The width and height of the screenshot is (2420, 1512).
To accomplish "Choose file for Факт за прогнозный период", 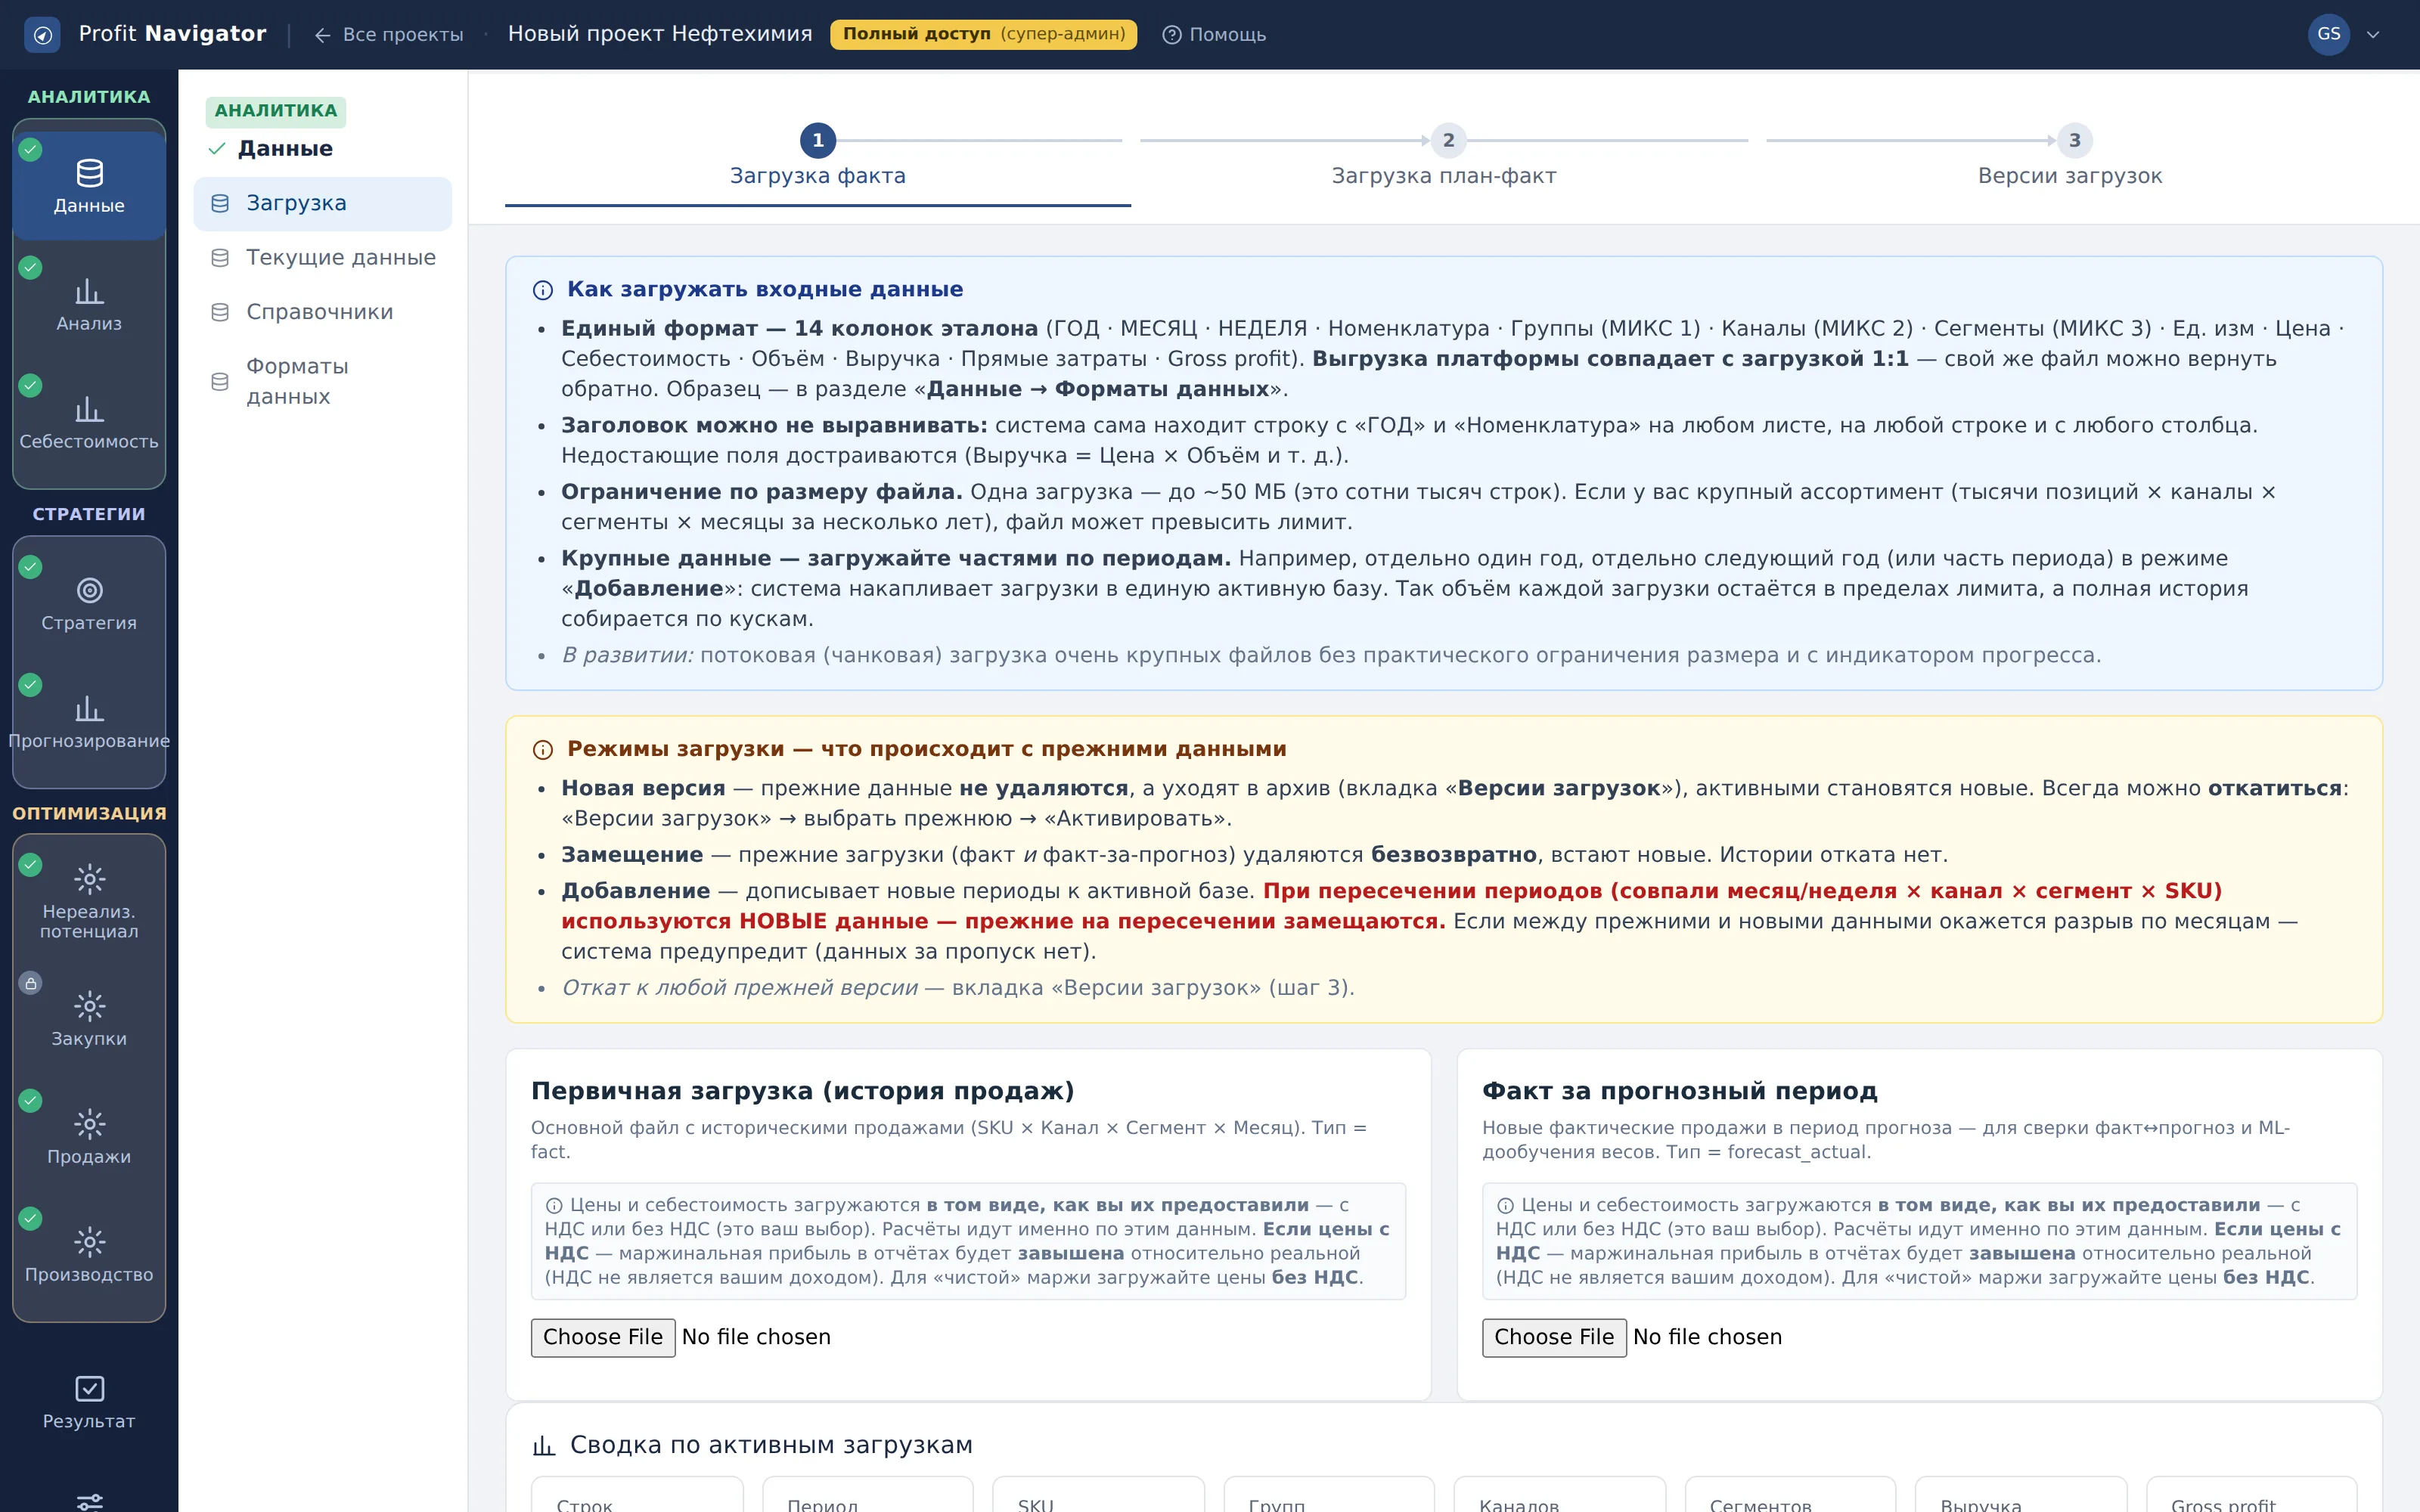I will coord(1554,1338).
